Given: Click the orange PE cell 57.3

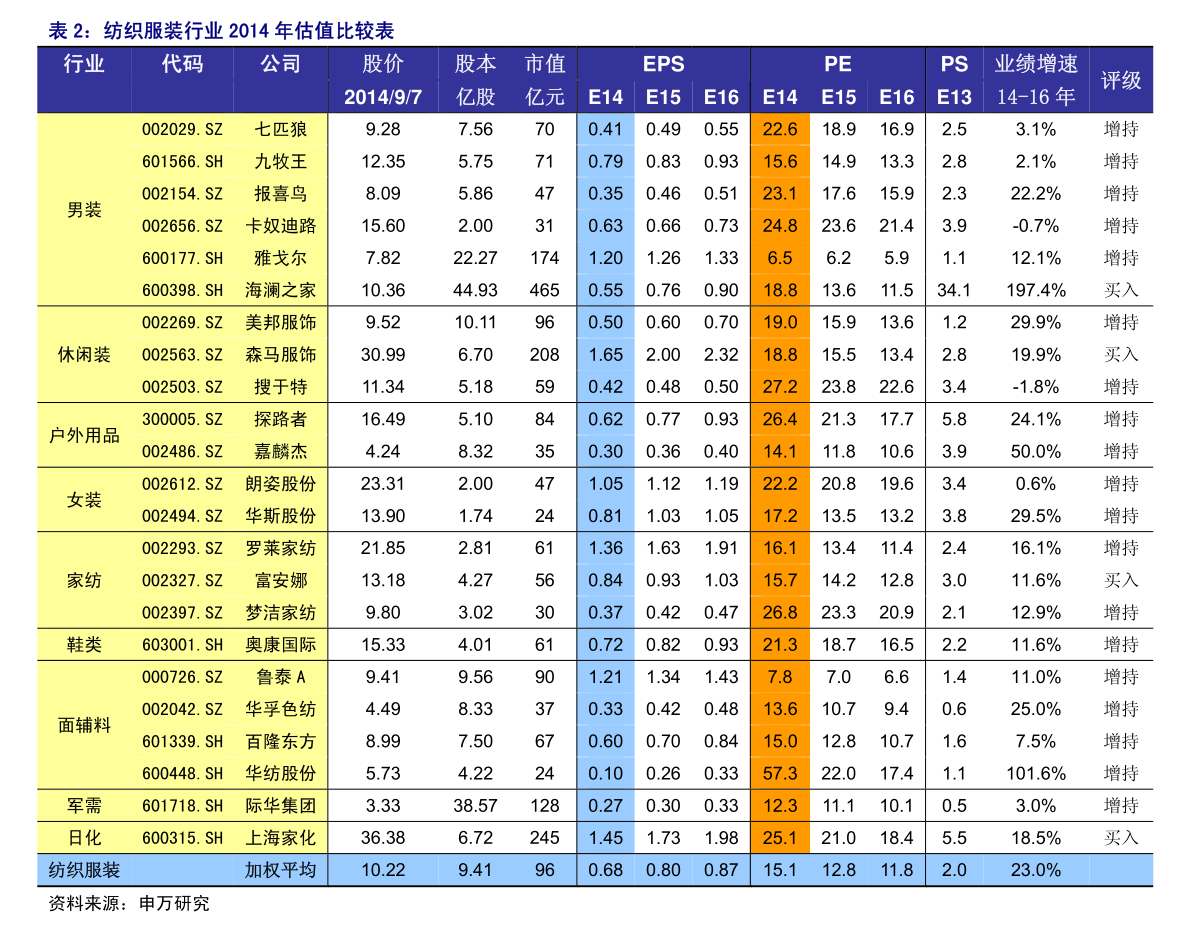Looking at the screenshot, I should pos(780,773).
